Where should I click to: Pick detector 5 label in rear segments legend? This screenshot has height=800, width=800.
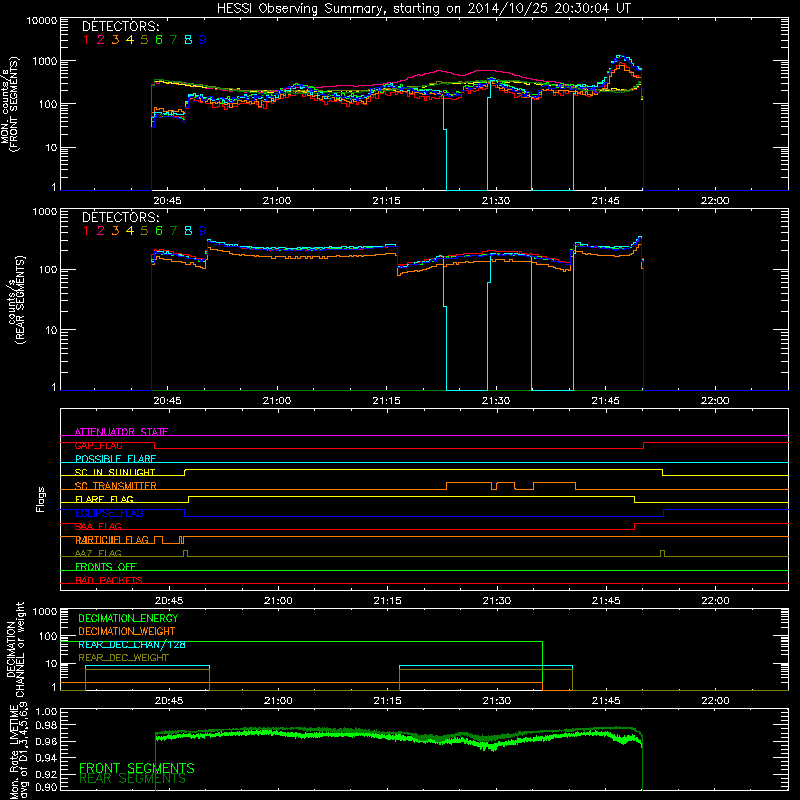144,231
